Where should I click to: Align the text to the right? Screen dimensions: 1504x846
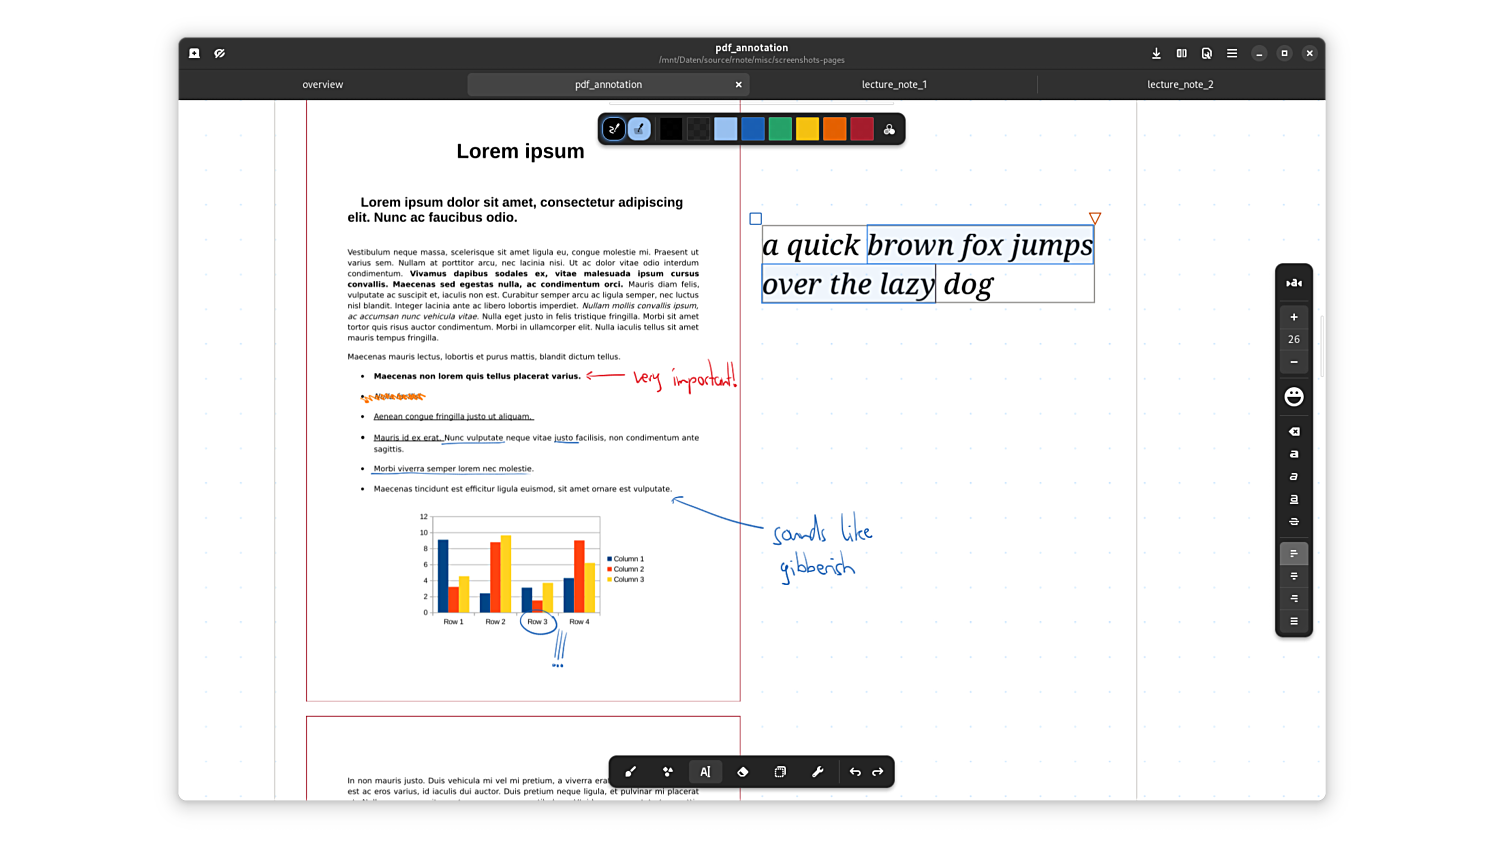1294,599
